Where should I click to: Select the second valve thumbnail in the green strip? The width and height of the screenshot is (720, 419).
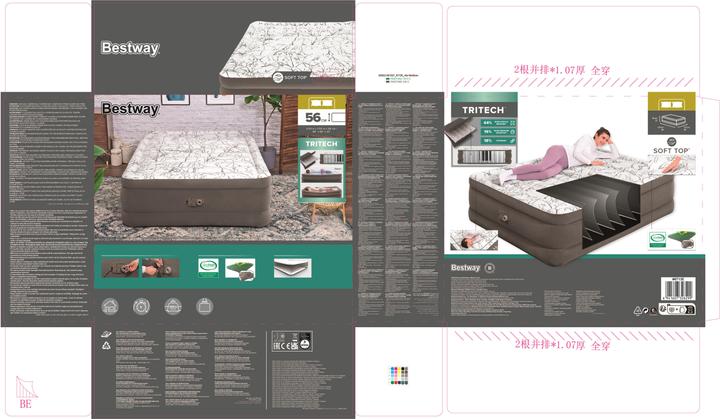point(160,268)
